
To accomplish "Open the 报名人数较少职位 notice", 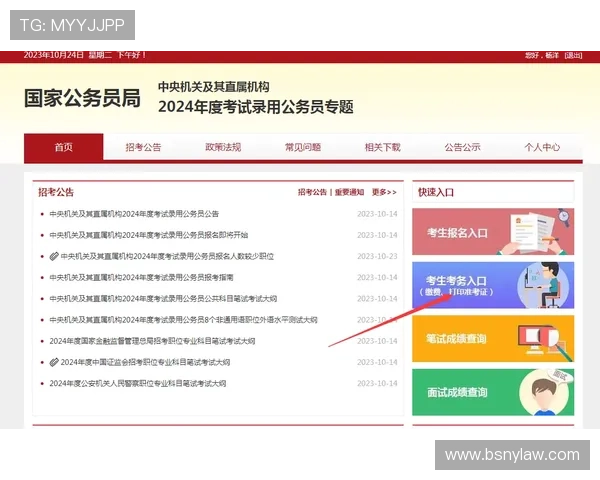I will click(x=167, y=256).
